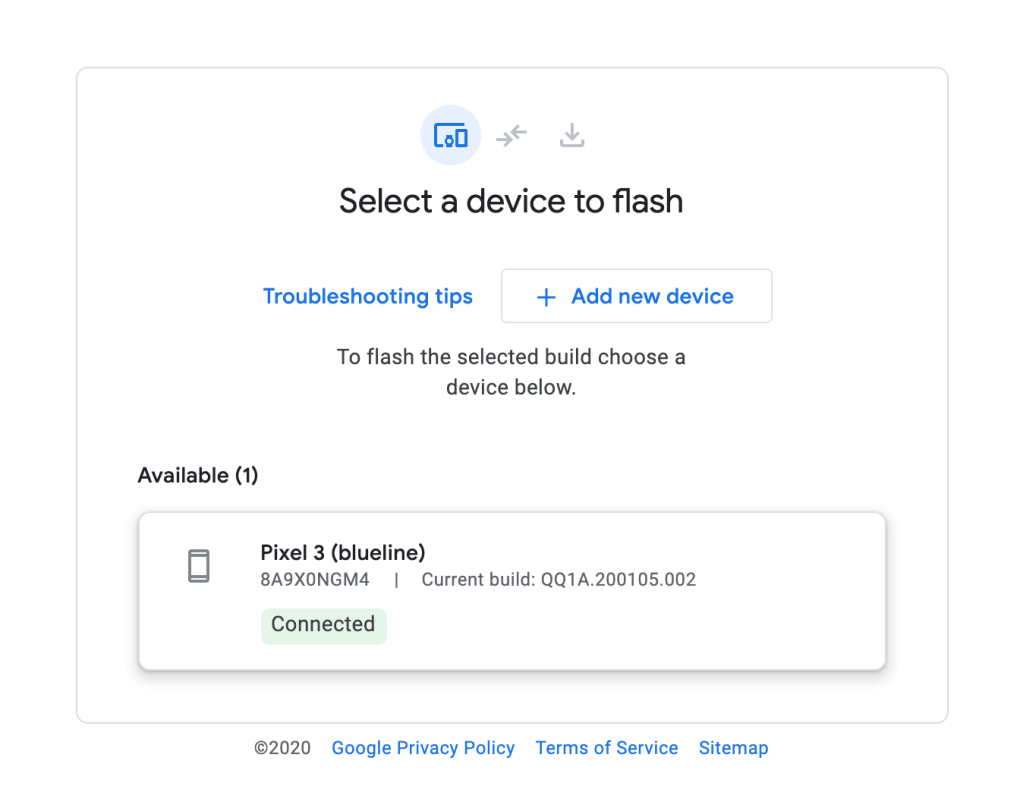The width and height of the screenshot is (1023, 786).
Task: Click the download step icon
Action: (x=572, y=135)
